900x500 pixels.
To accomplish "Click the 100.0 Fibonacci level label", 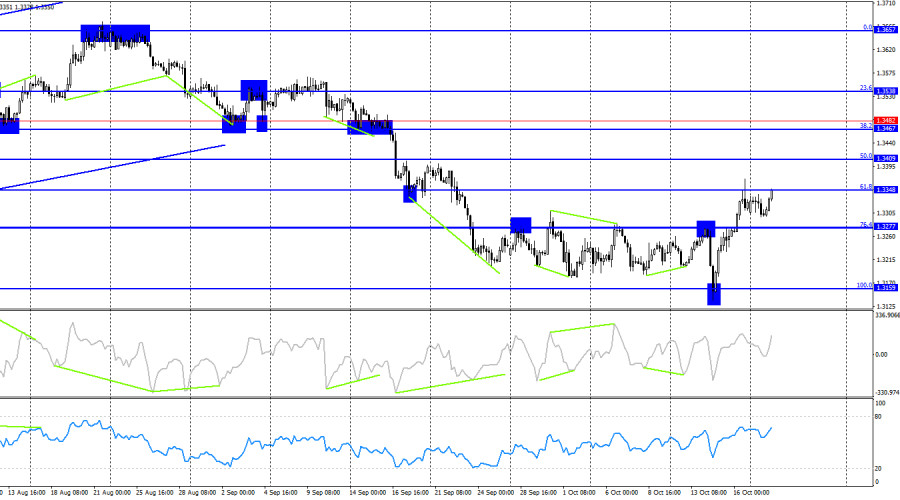I will [x=864, y=285].
